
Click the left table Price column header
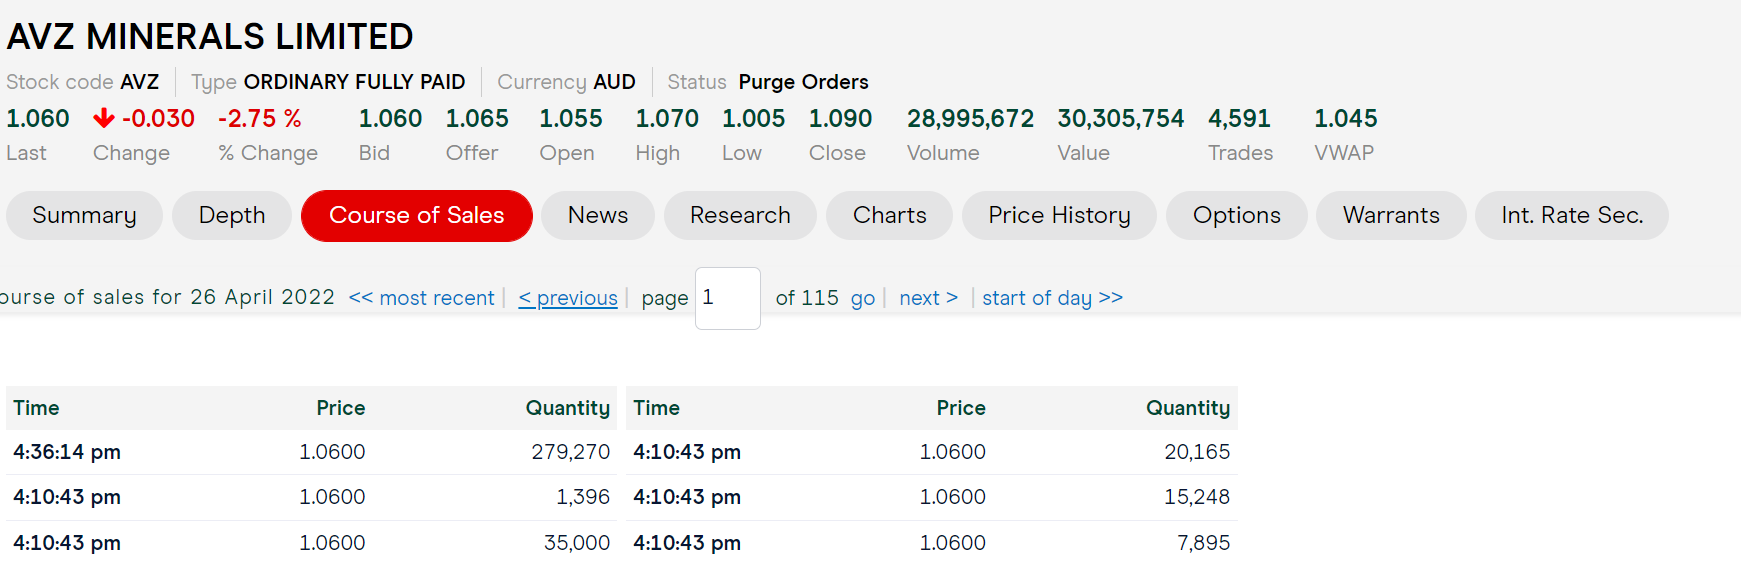pos(341,408)
